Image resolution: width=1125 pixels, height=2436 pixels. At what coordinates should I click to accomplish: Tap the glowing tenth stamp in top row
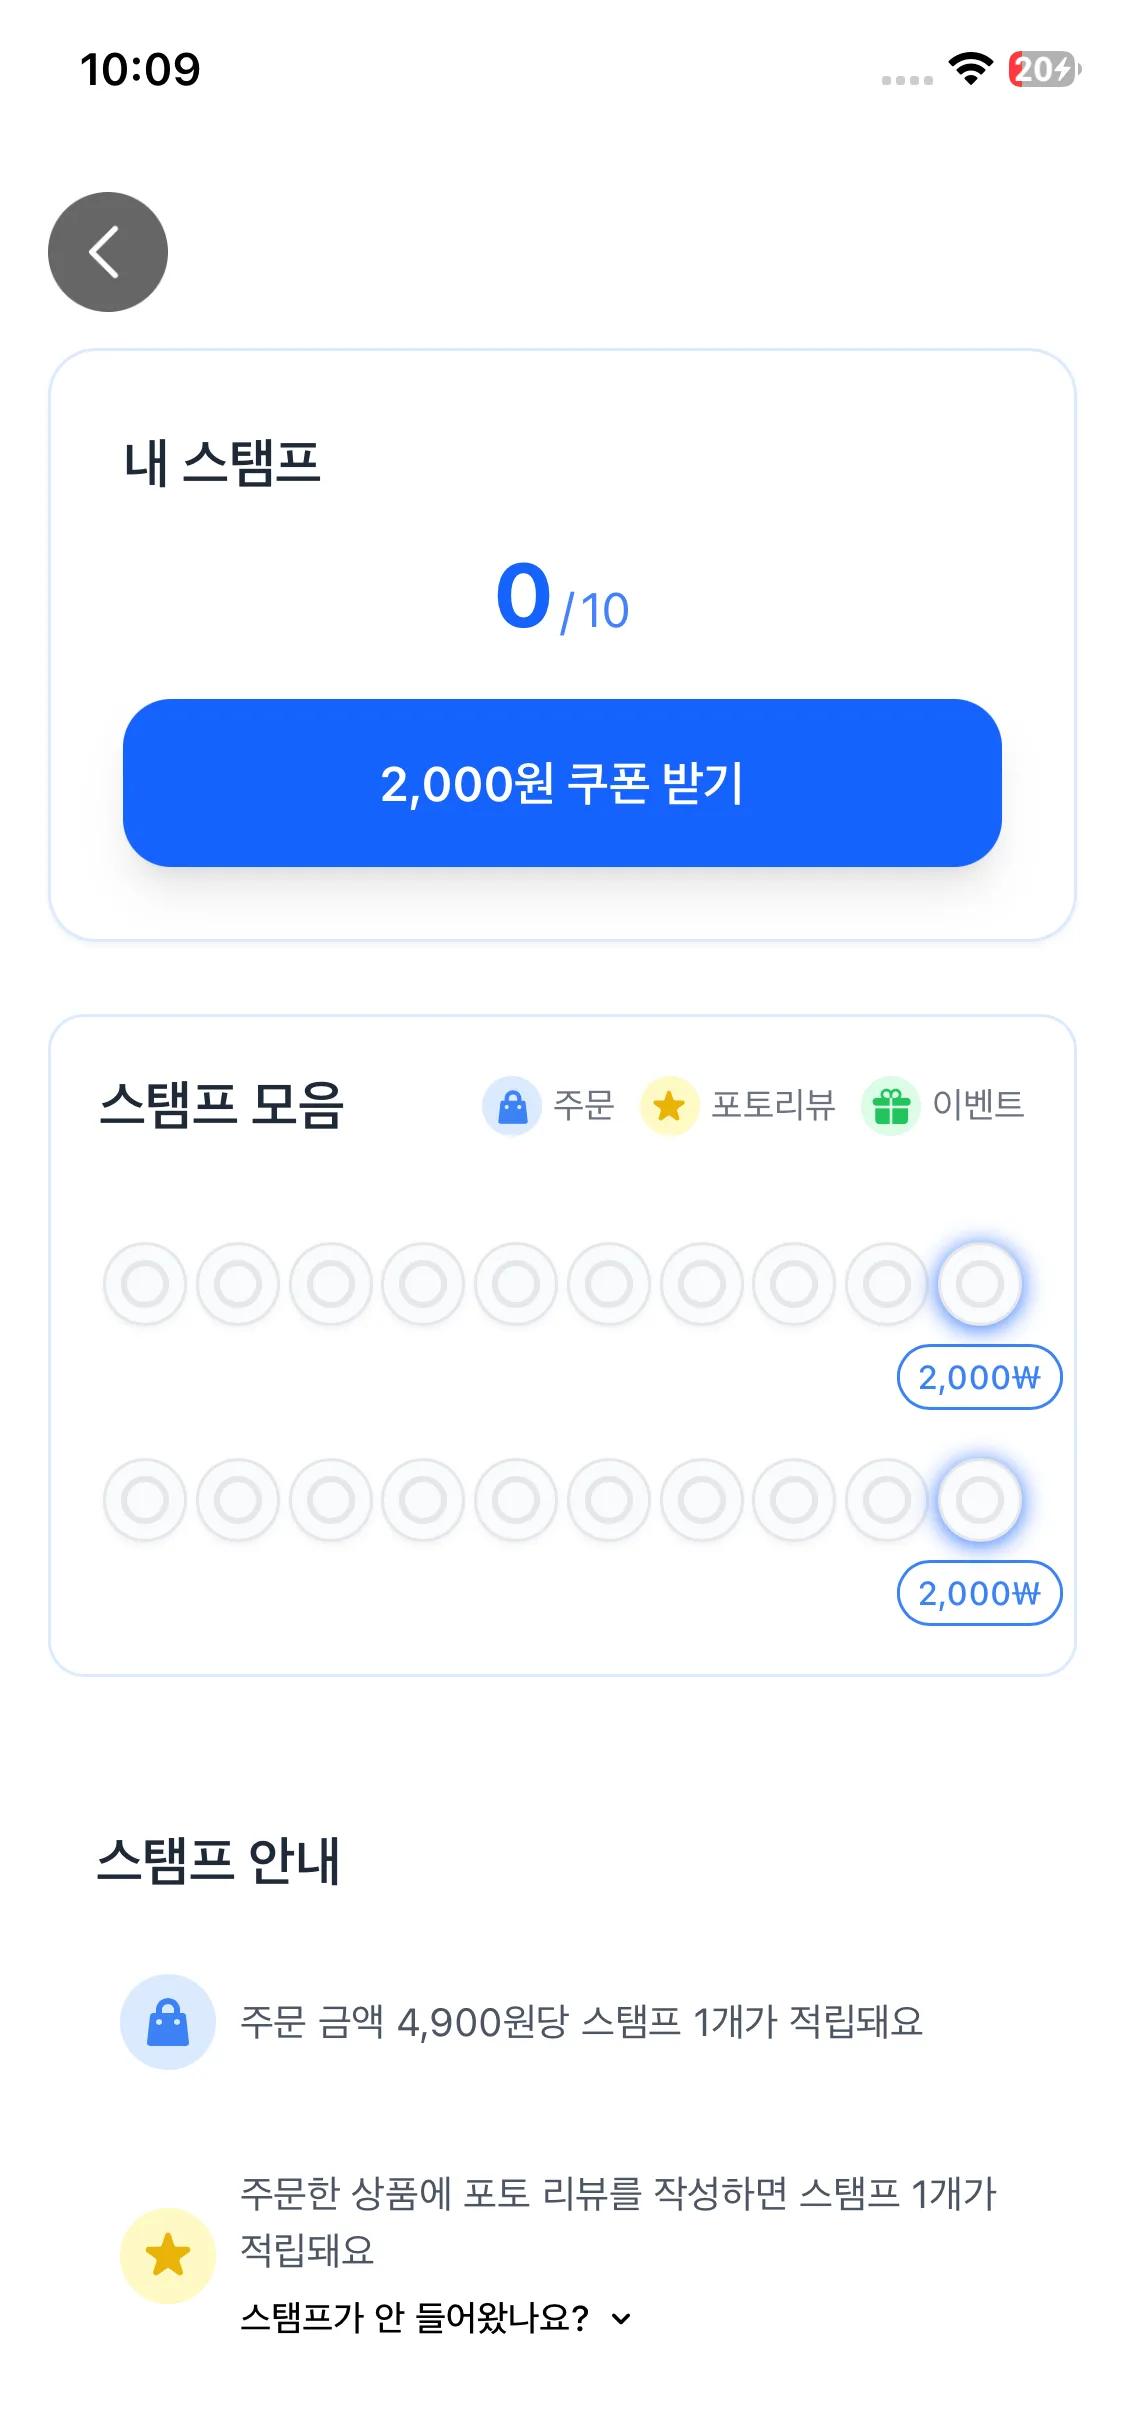coord(979,1284)
